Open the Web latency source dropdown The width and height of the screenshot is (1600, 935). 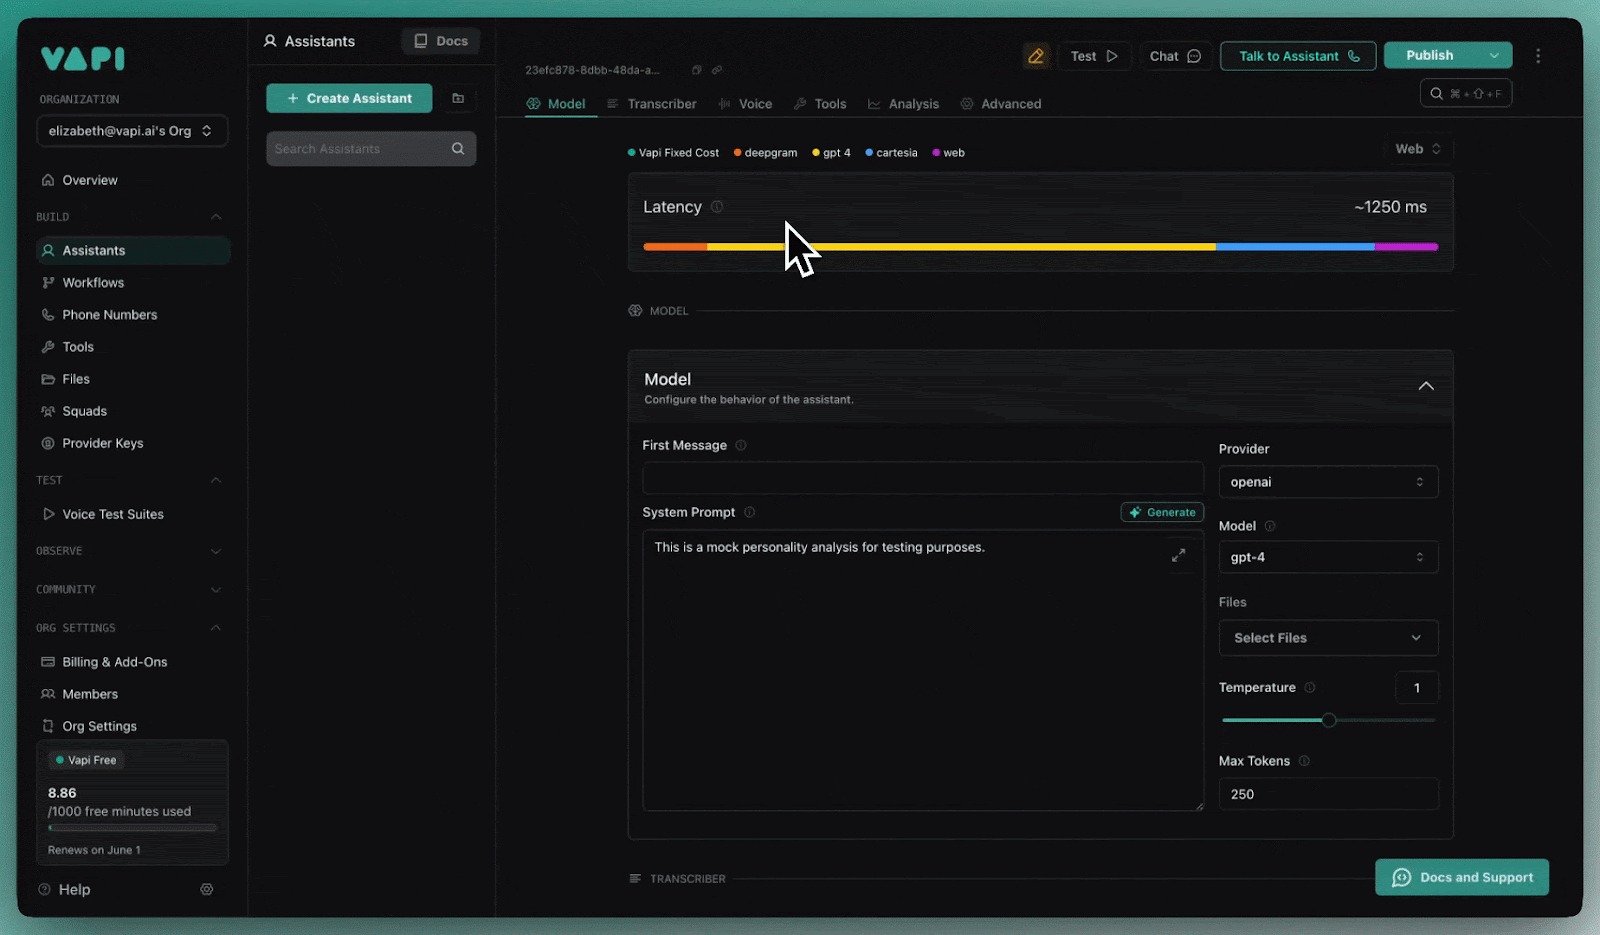tap(1418, 149)
